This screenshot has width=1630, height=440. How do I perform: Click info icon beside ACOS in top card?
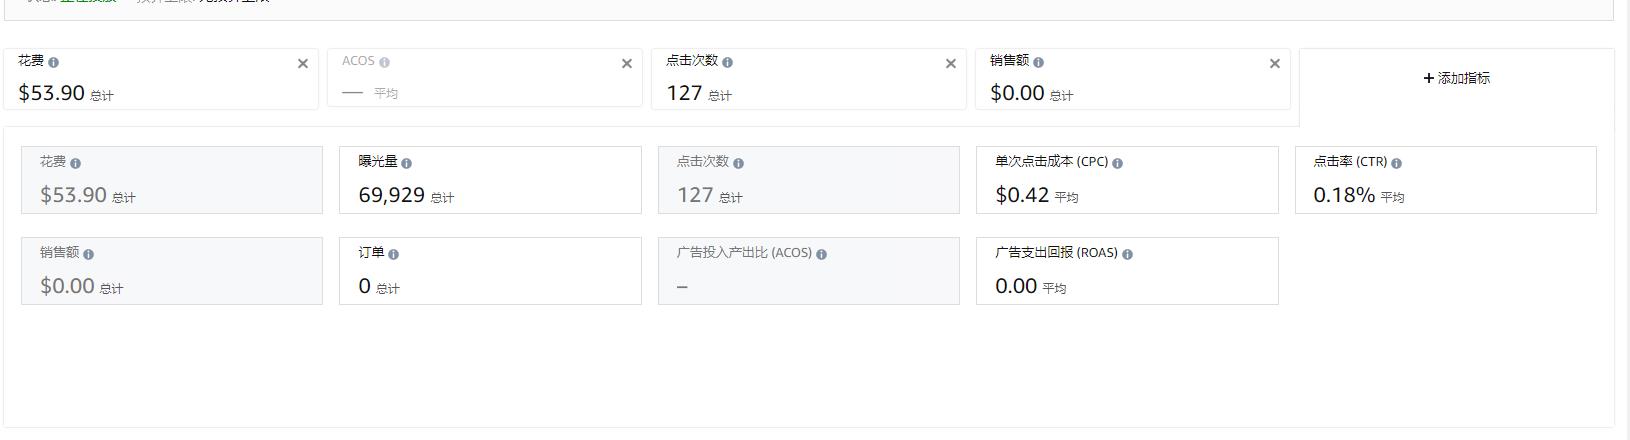coord(385,62)
